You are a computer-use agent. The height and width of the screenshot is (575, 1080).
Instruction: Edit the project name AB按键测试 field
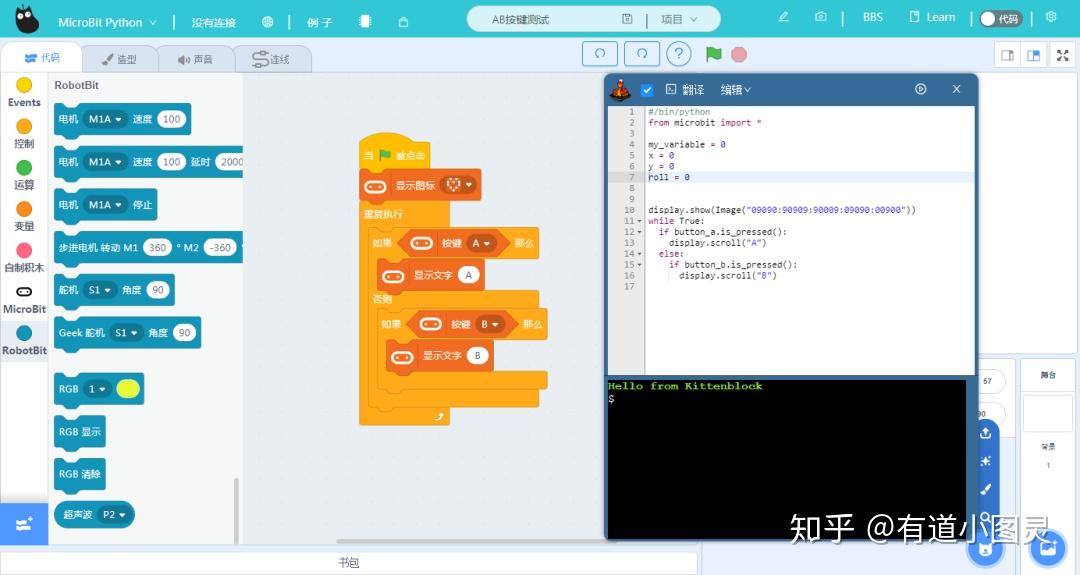coord(521,19)
